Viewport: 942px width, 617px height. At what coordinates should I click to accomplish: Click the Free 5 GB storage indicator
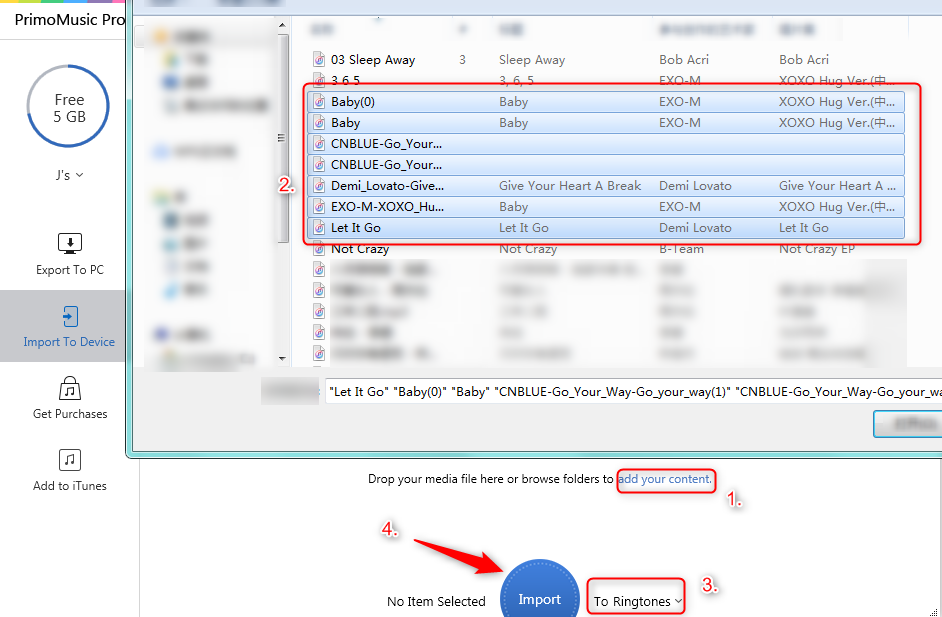(x=68, y=107)
